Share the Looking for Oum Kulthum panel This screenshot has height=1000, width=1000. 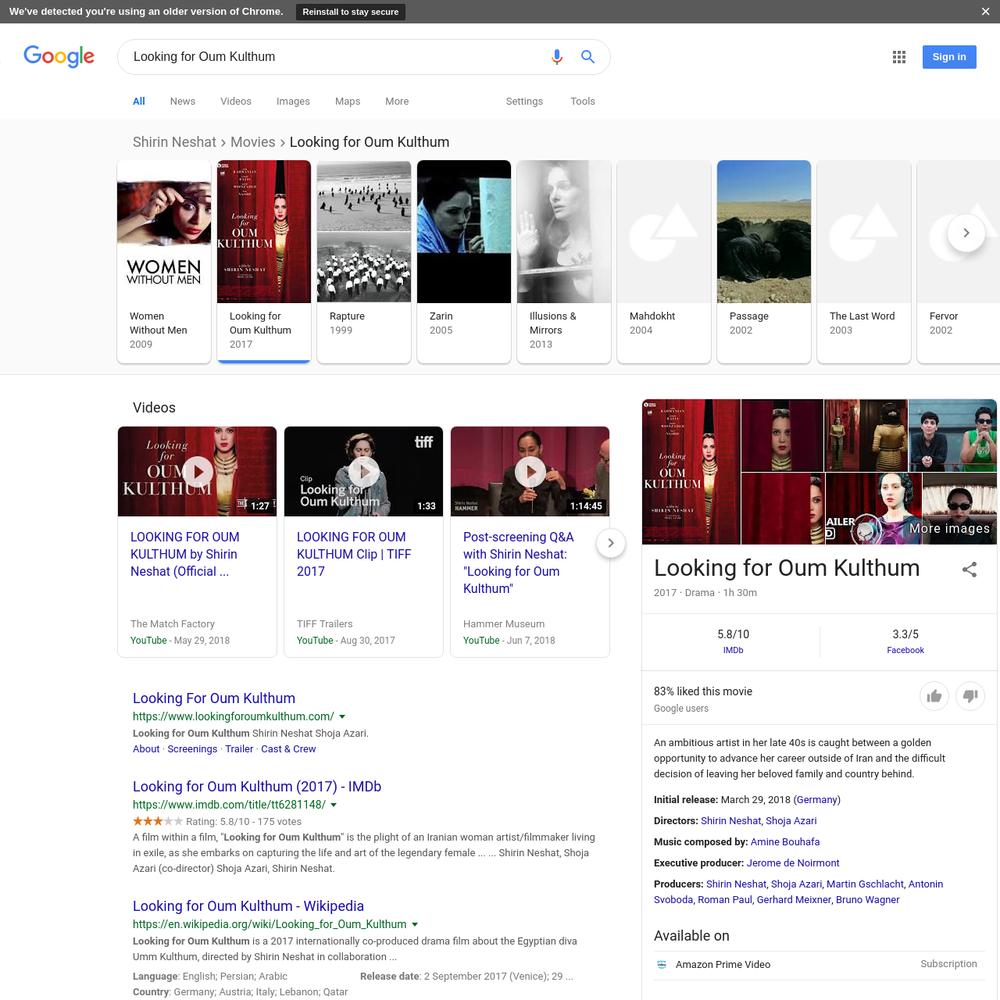point(969,569)
